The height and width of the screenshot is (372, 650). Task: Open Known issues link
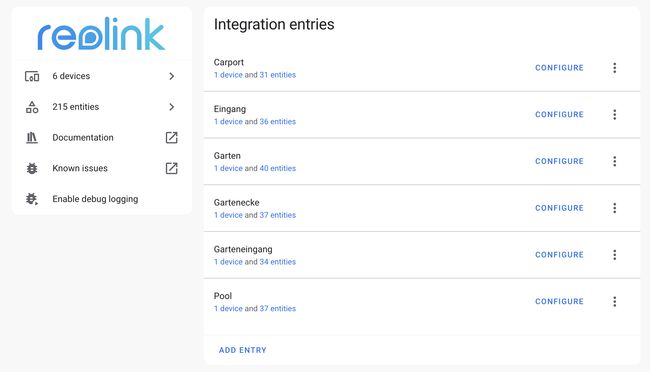pos(102,168)
